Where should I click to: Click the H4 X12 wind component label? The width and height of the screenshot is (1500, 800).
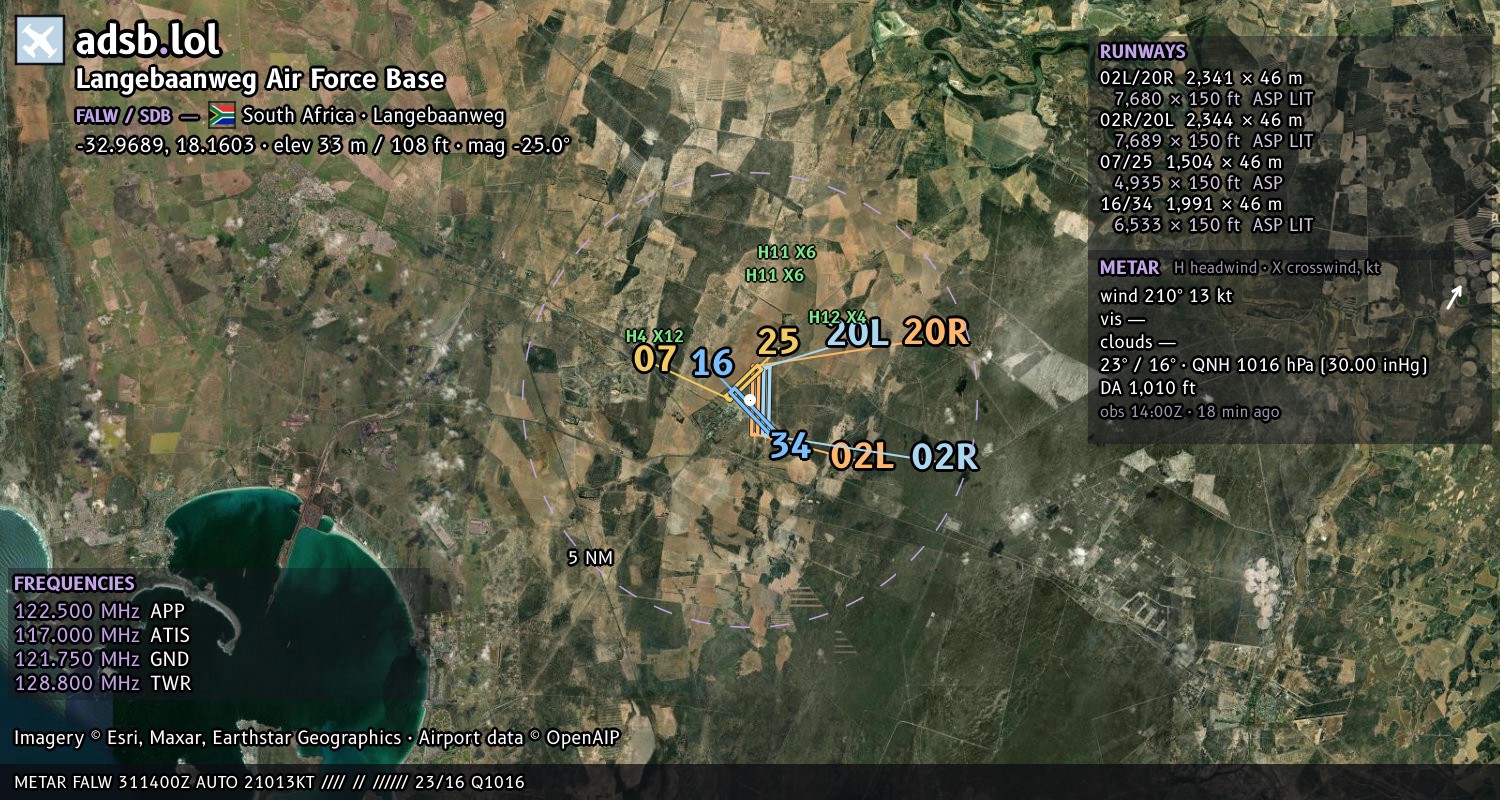coord(654,336)
